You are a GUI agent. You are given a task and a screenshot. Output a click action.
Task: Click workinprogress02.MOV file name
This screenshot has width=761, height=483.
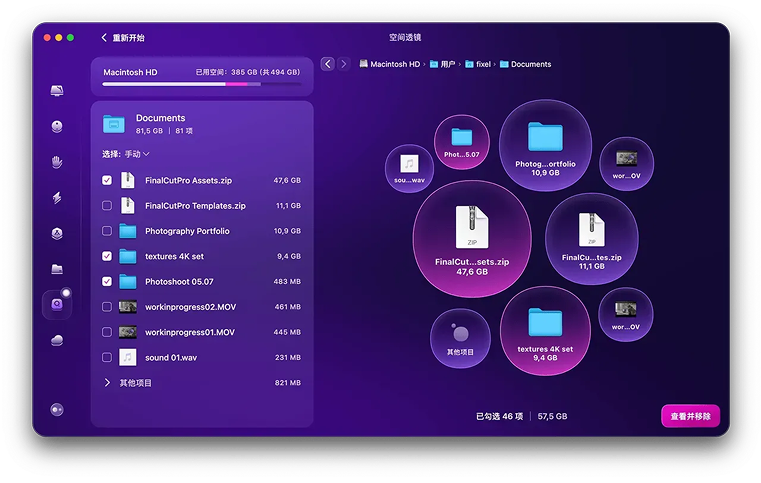click(190, 307)
